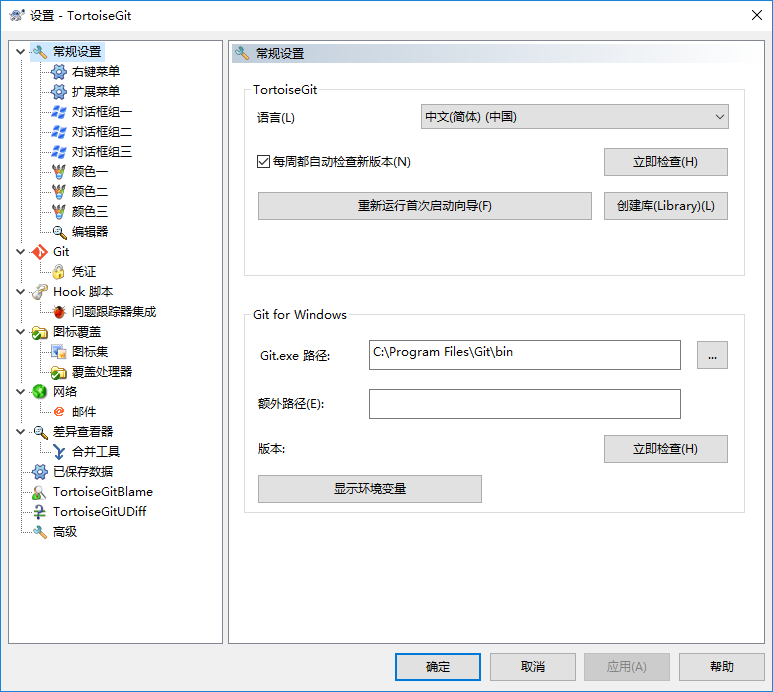The height and width of the screenshot is (692, 773).
Task: Select 高级 in the settings tree
Action: click(x=65, y=532)
